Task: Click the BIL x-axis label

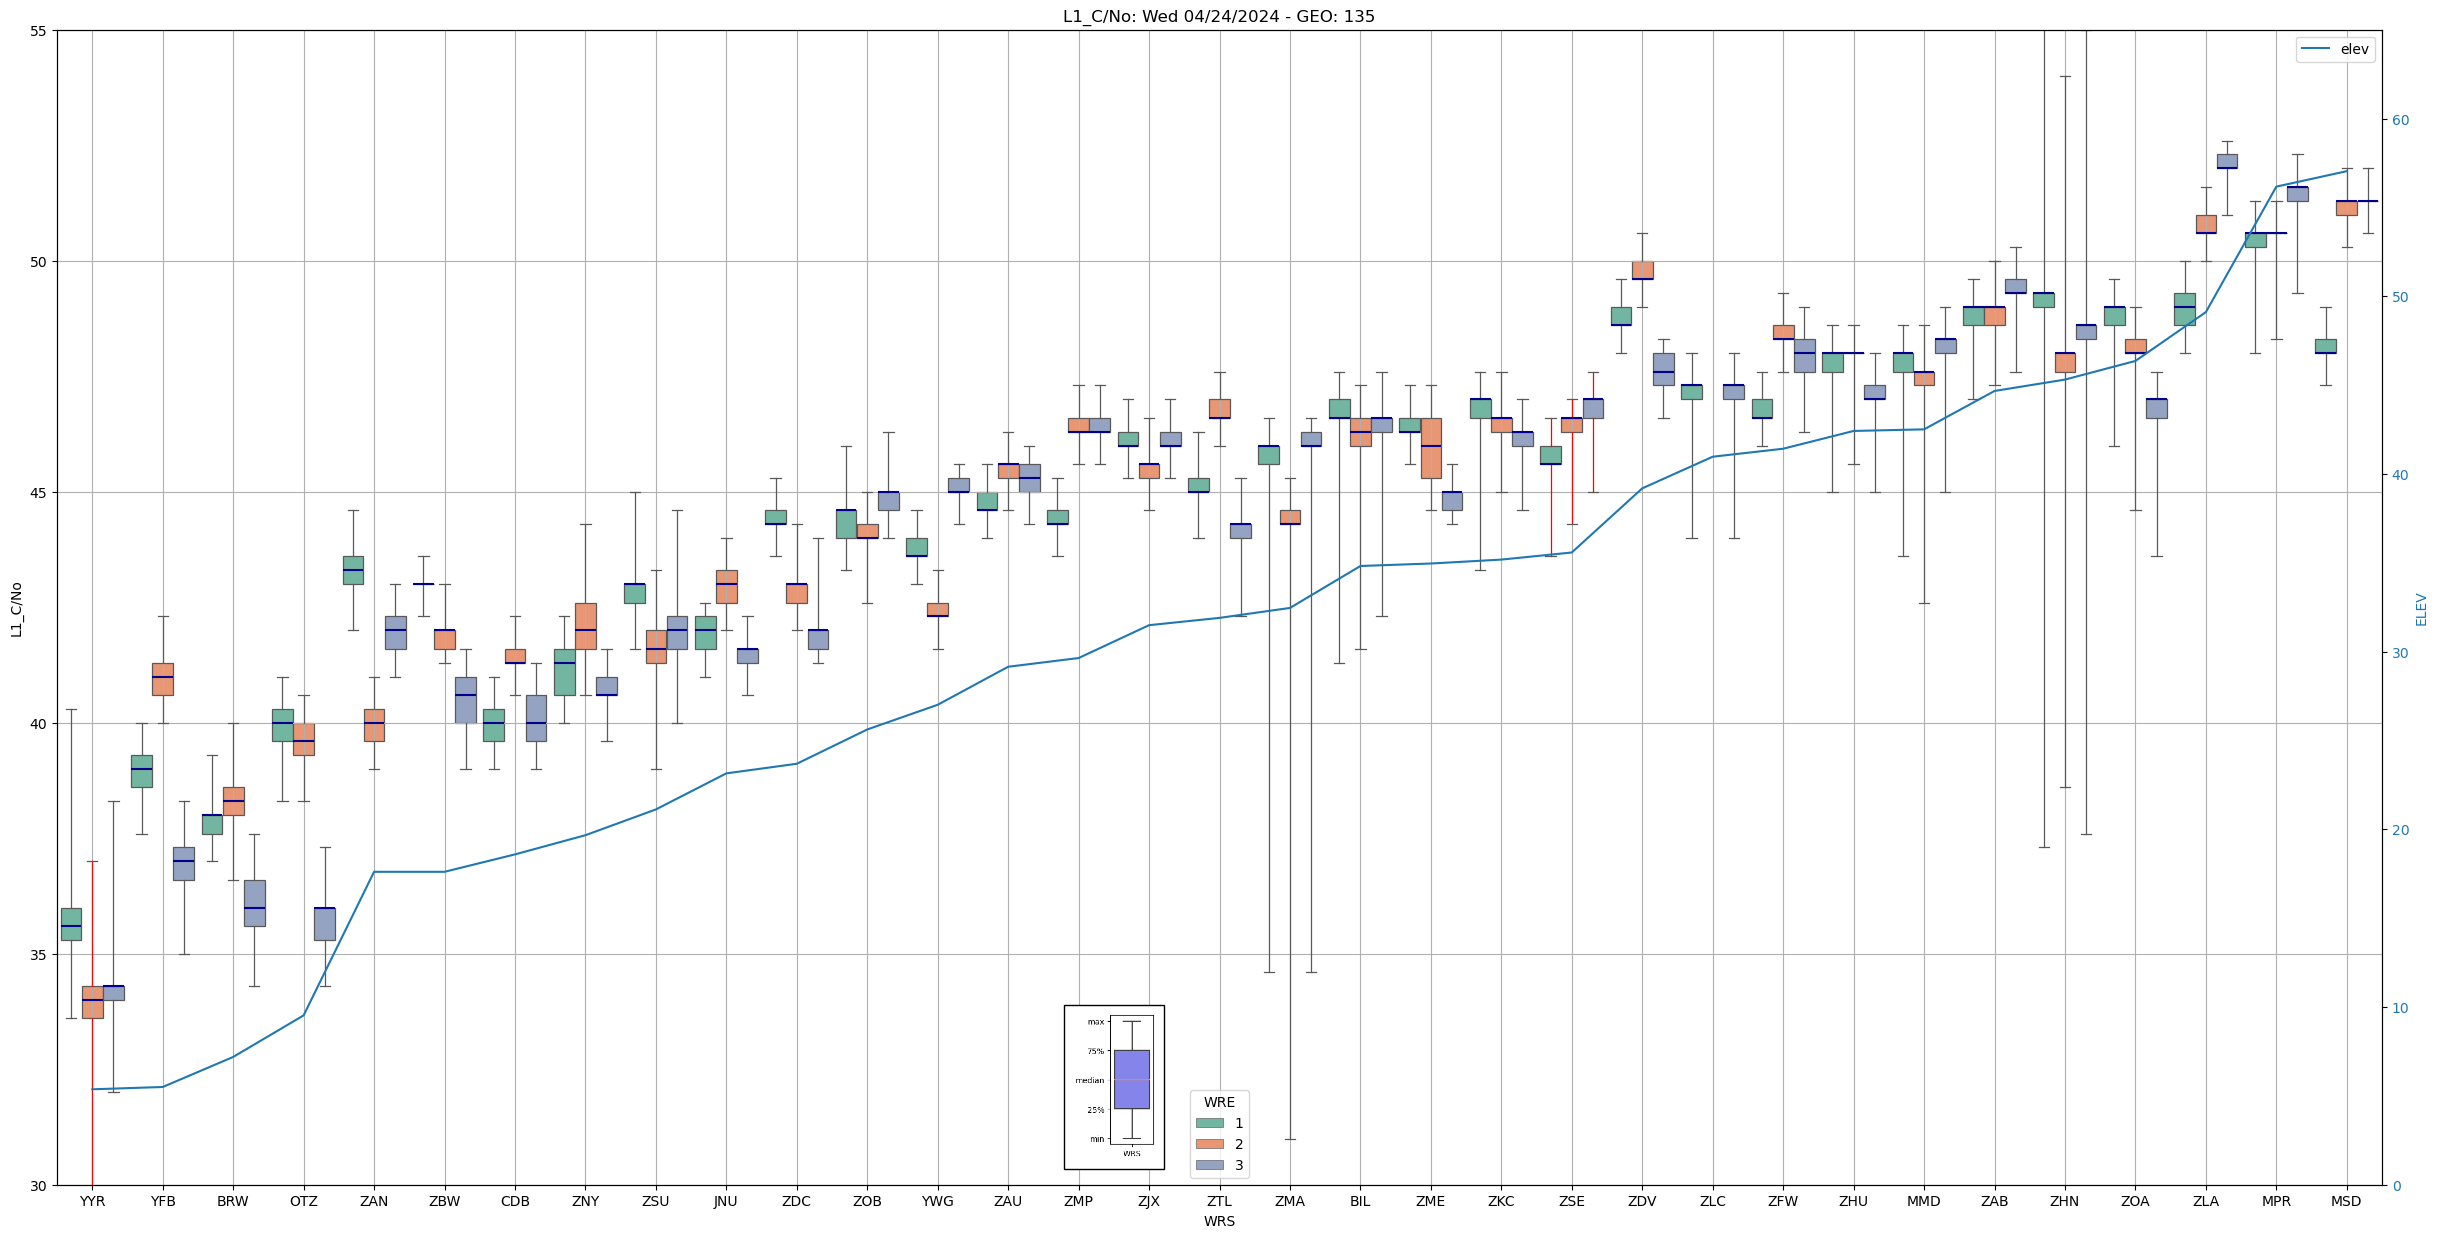Action: pos(1360,1201)
